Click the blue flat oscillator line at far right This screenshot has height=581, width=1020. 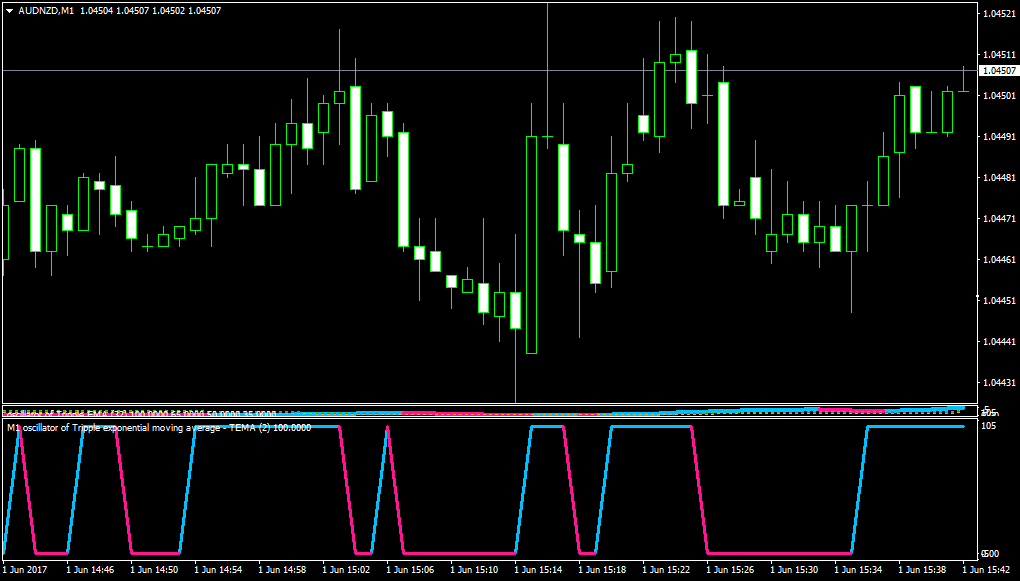tap(916, 426)
